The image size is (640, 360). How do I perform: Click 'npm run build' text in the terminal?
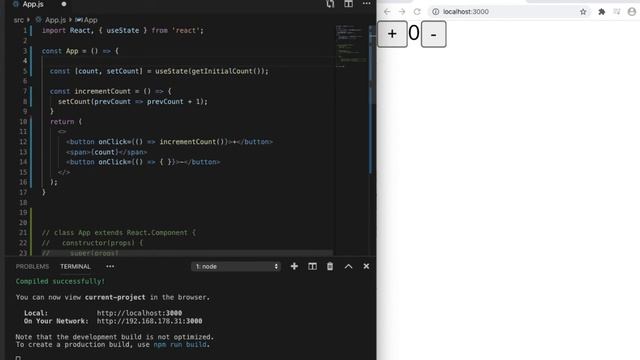point(180,345)
